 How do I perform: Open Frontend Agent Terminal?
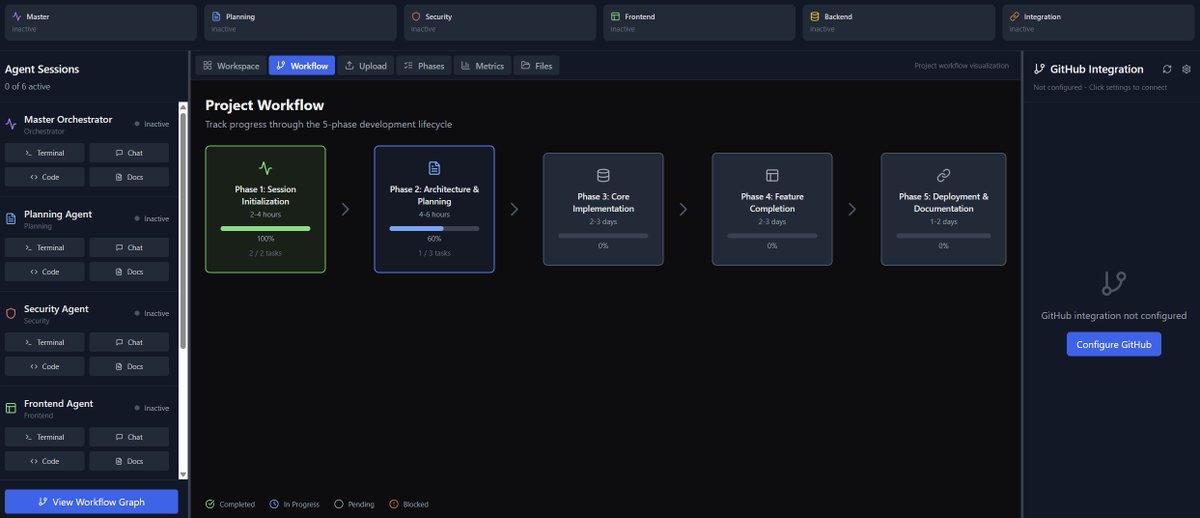(x=44, y=437)
